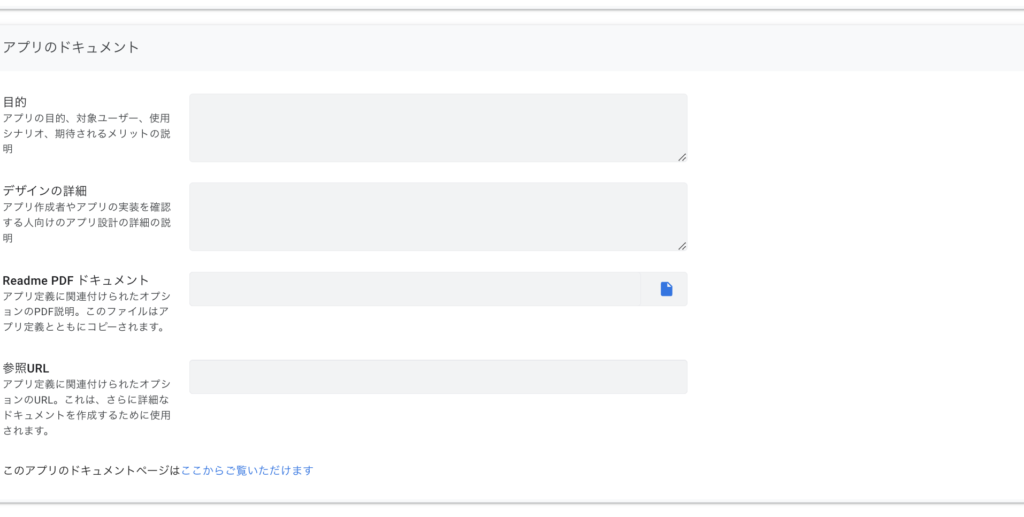Focus the デザインの詳細 text area
Image resolution: width=1024 pixels, height=517 pixels.
[x=437, y=216]
